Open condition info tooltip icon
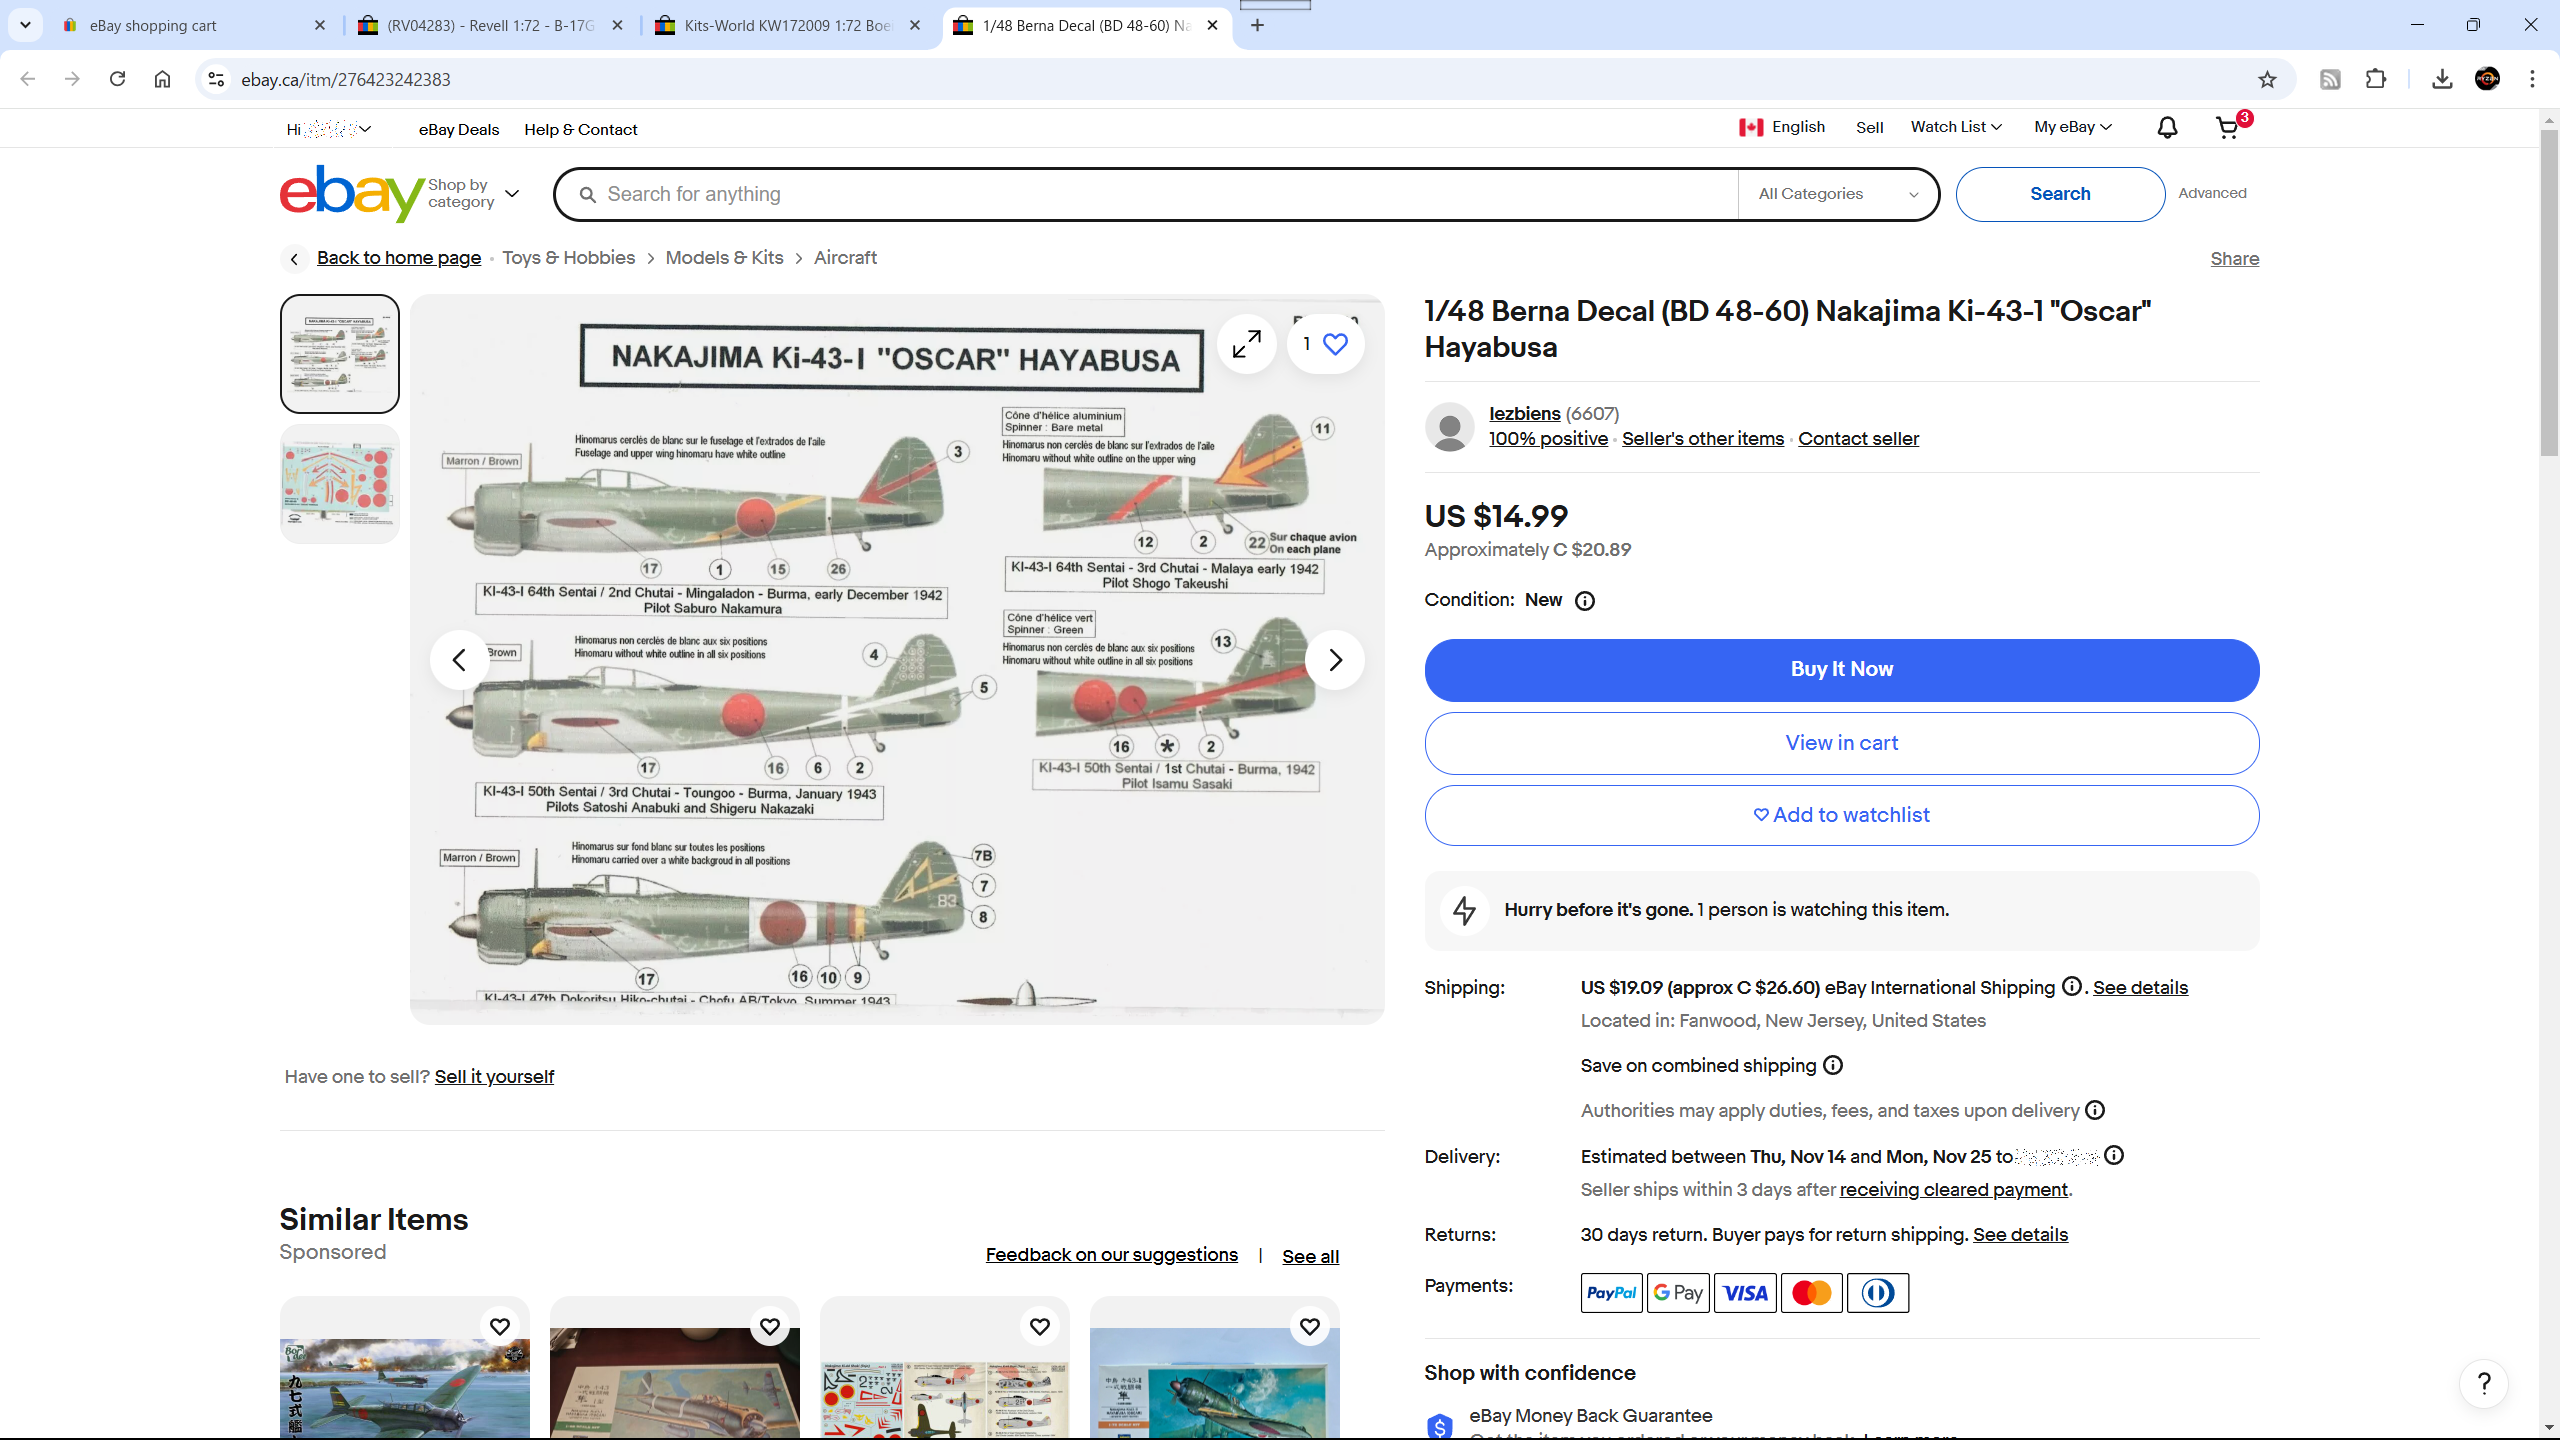2560x1440 pixels. (x=1585, y=601)
